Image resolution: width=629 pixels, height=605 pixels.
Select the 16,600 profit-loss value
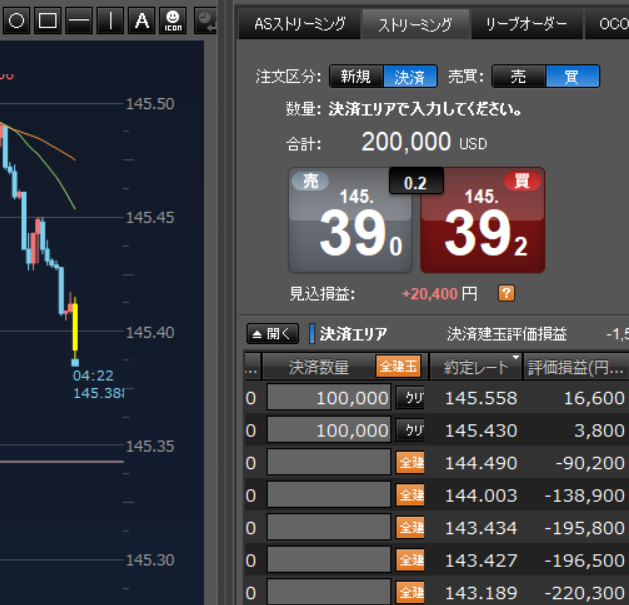[x=594, y=398]
